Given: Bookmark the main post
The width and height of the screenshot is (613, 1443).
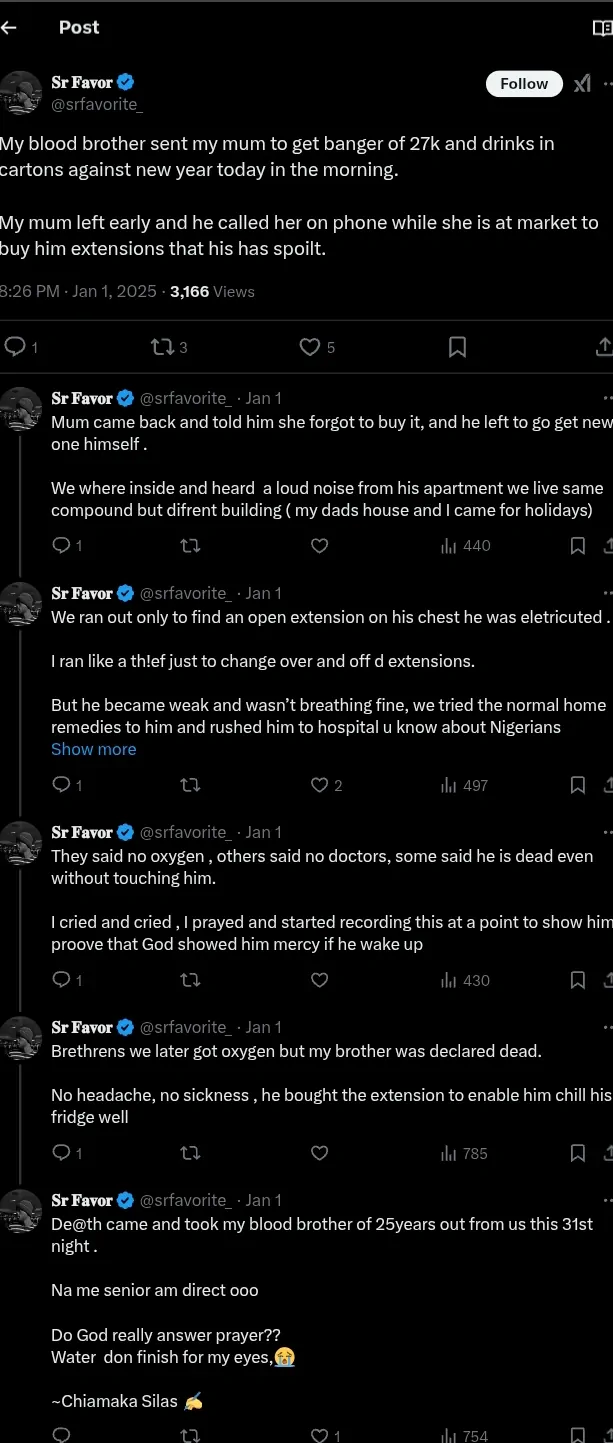Looking at the screenshot, I should [x=457, y=347].
